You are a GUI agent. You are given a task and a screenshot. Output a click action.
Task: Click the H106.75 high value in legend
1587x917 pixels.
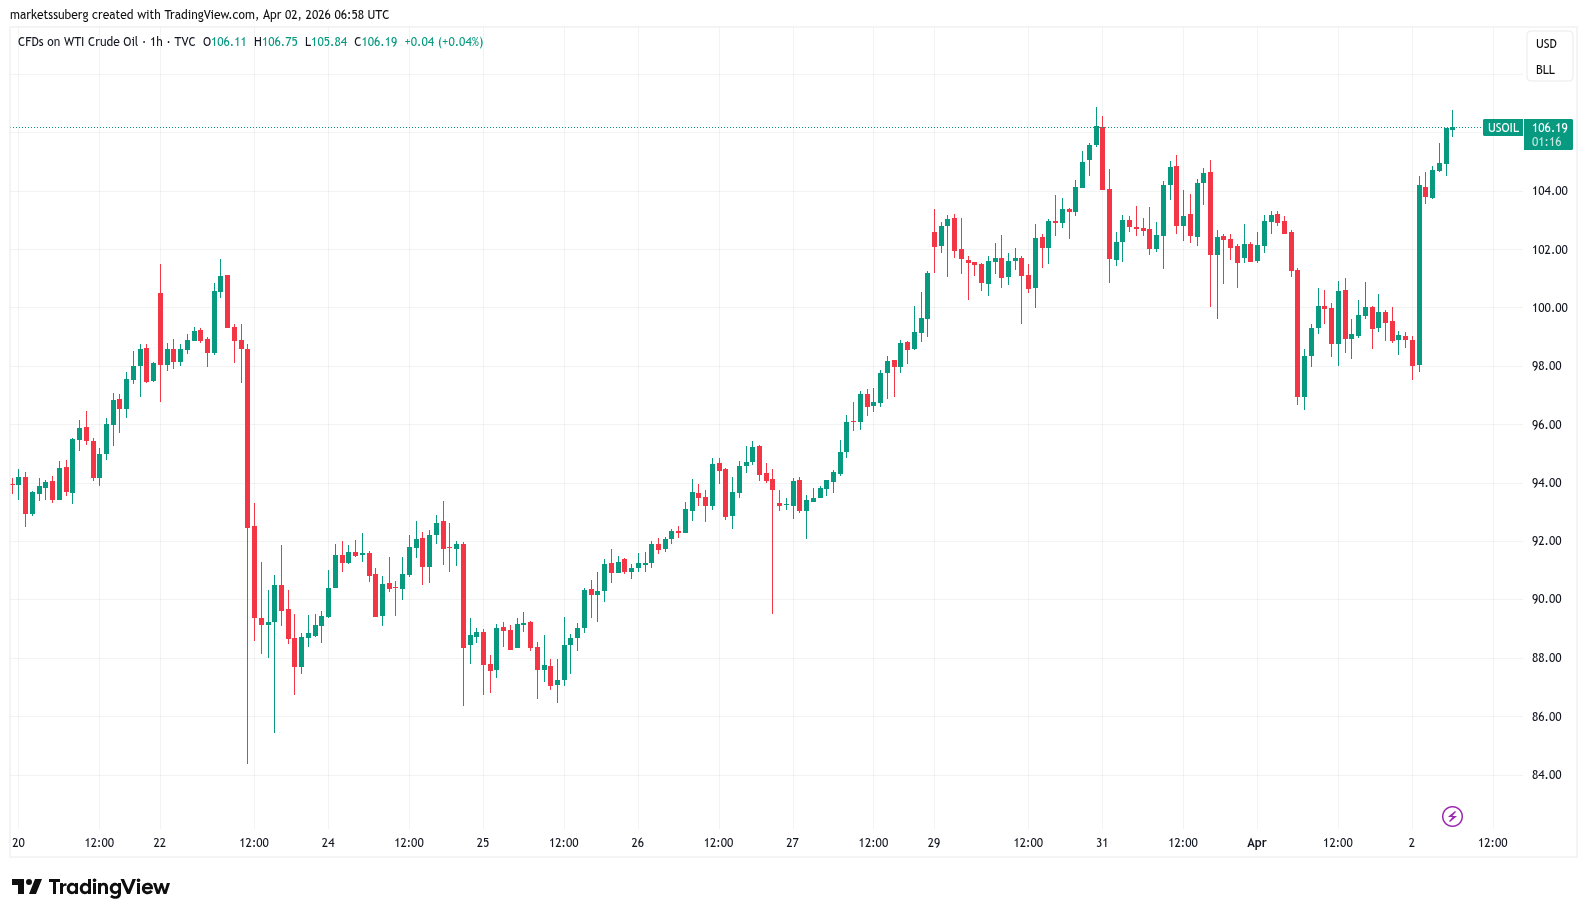(276, 42)
